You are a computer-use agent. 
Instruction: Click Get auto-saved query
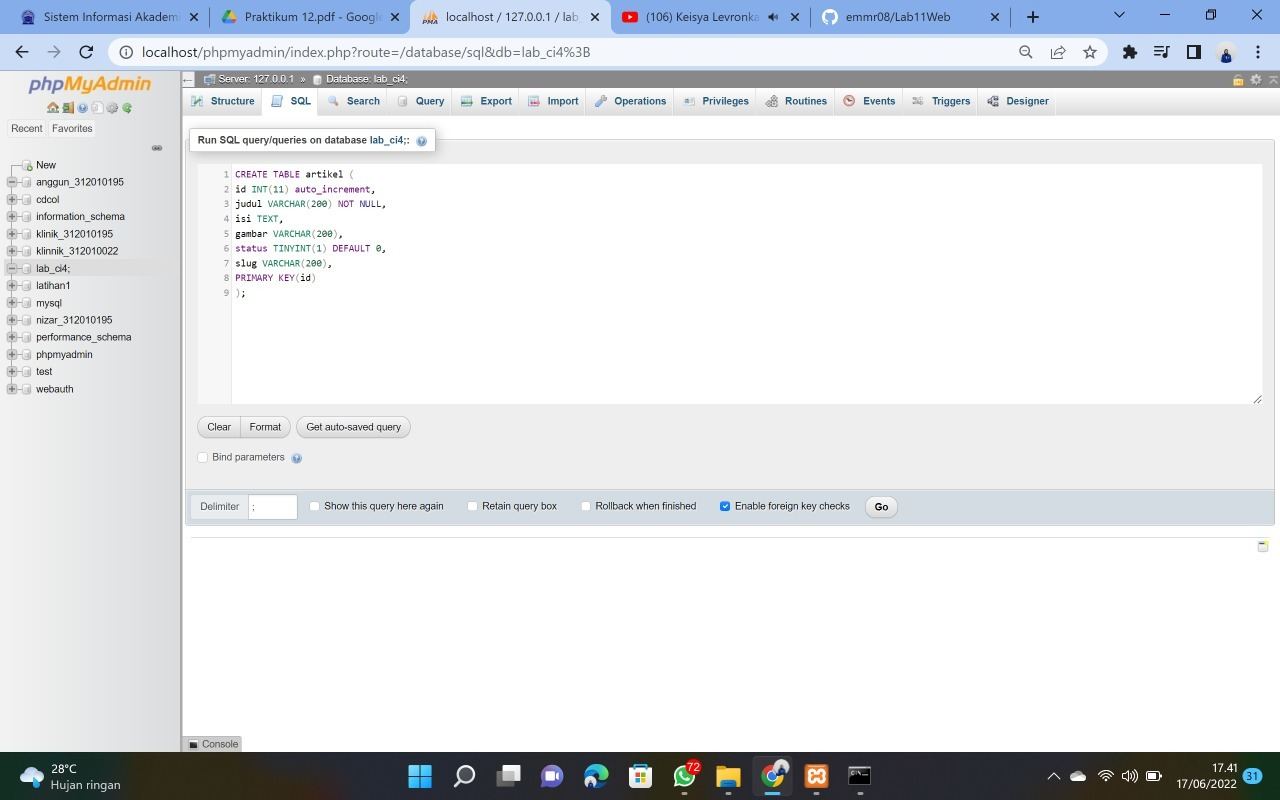(x=353, y=427)
